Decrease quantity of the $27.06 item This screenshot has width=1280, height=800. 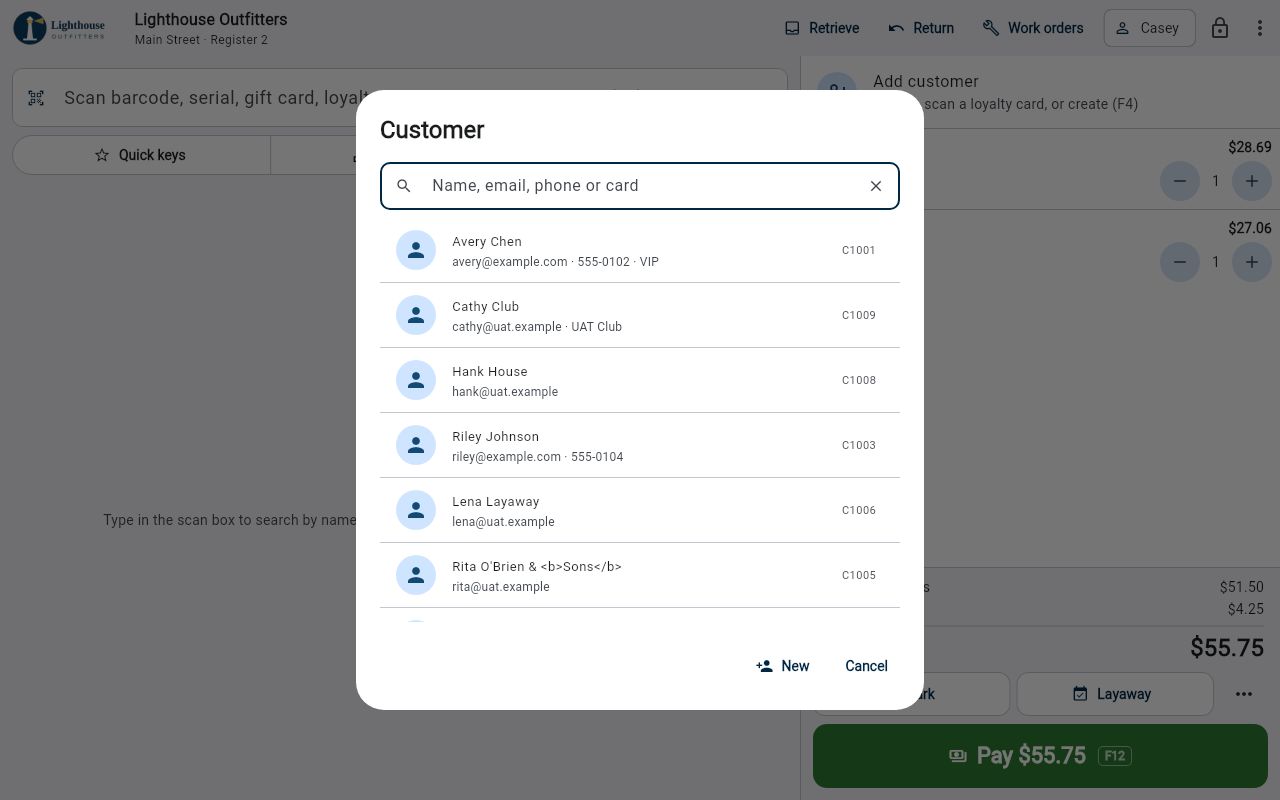(1180, 262)
